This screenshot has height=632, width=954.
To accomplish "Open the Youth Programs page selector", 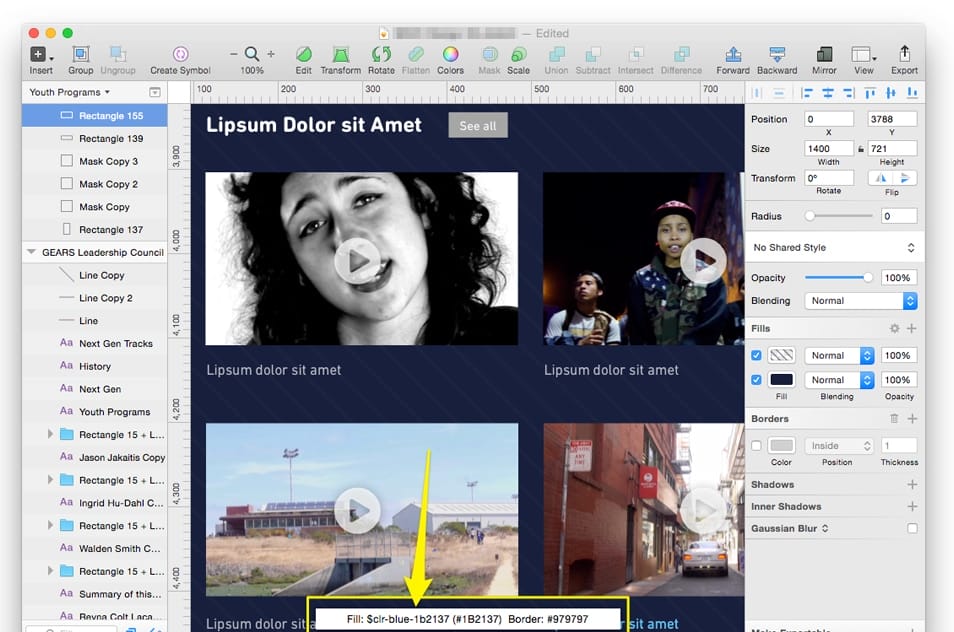I will [x=70, y=92].
